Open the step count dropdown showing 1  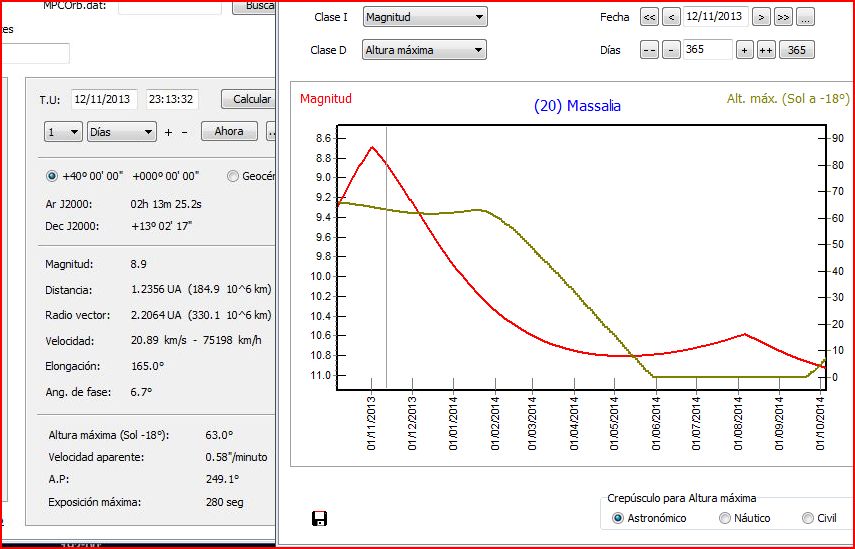[x=63, y=131]
